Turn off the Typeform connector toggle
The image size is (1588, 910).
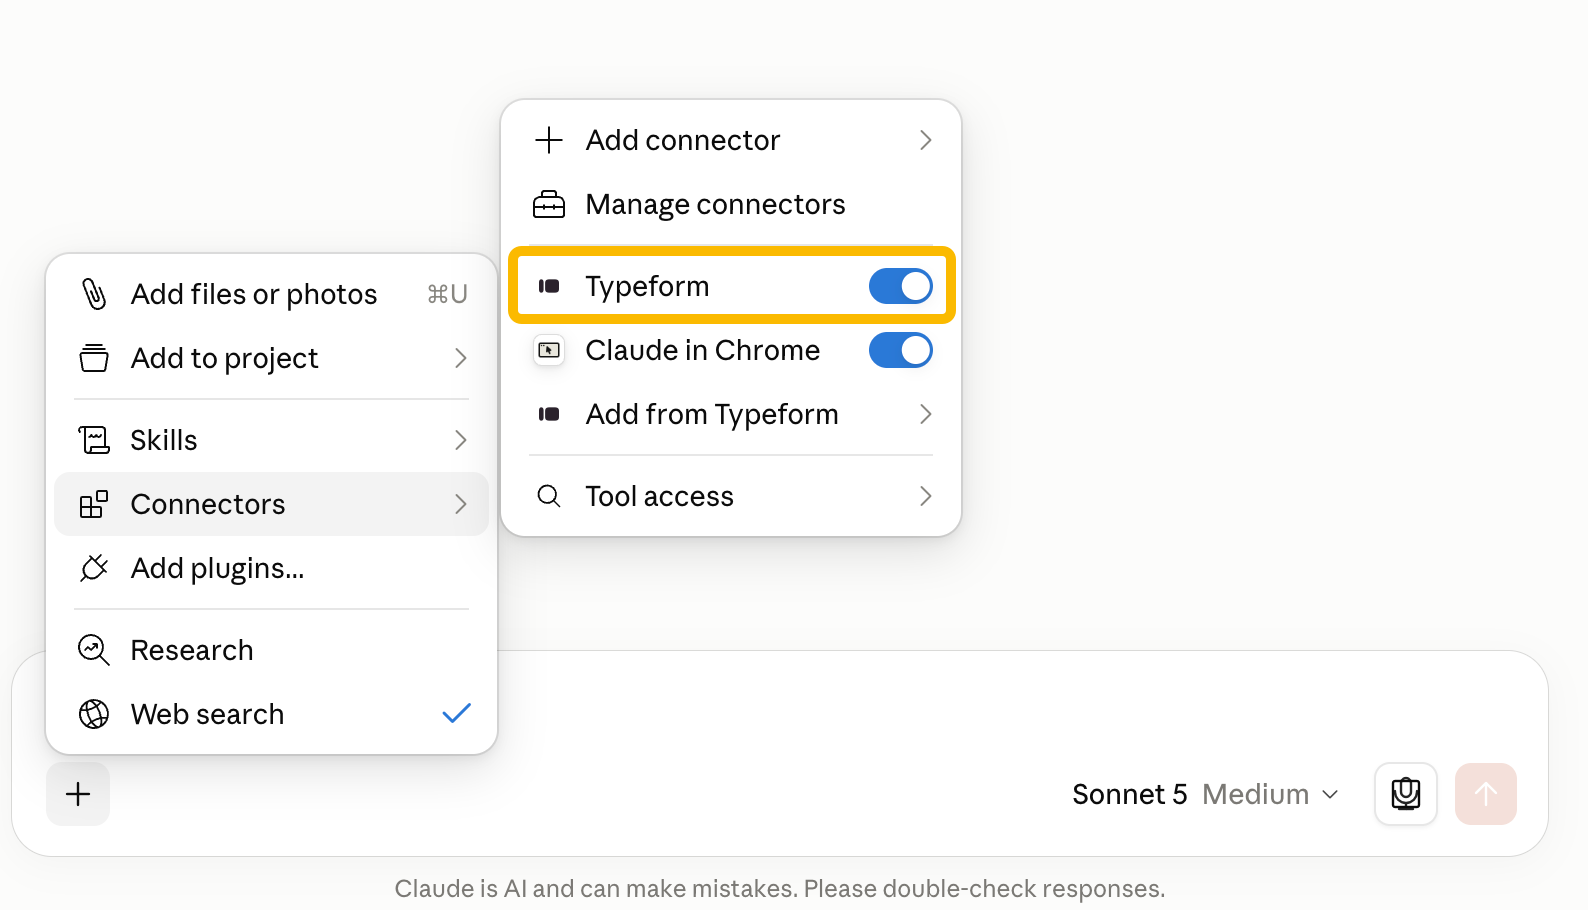click(x=901, y=286)
